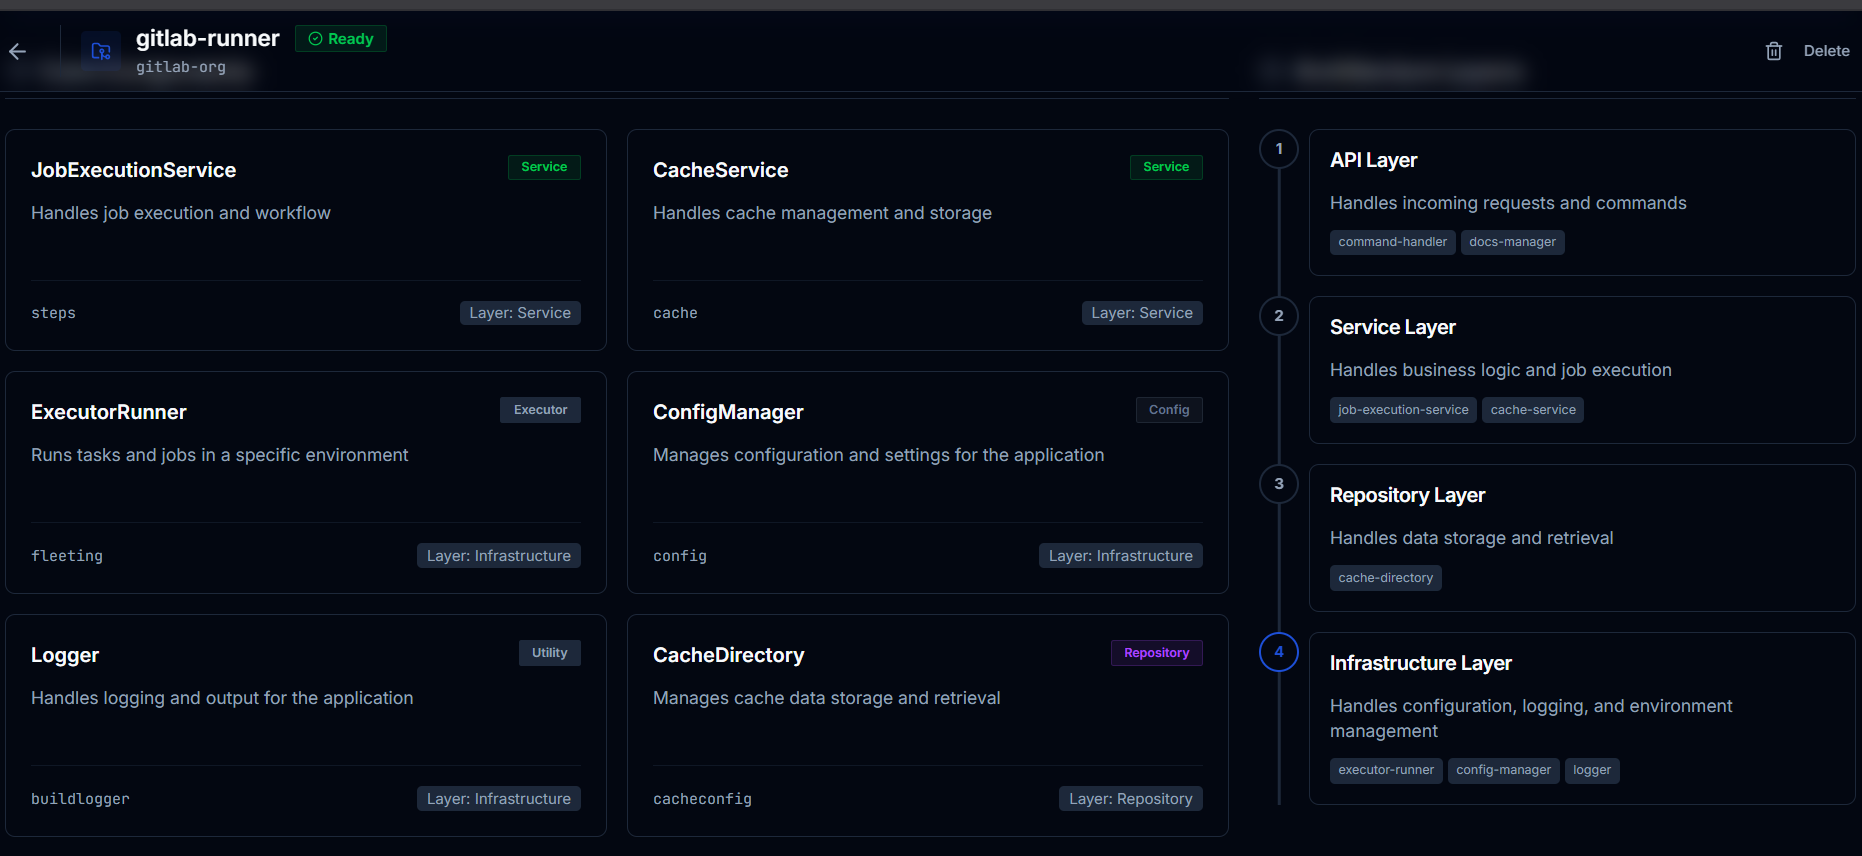Click the config package name
1862x856 pixels.
(x=680, y=556)
